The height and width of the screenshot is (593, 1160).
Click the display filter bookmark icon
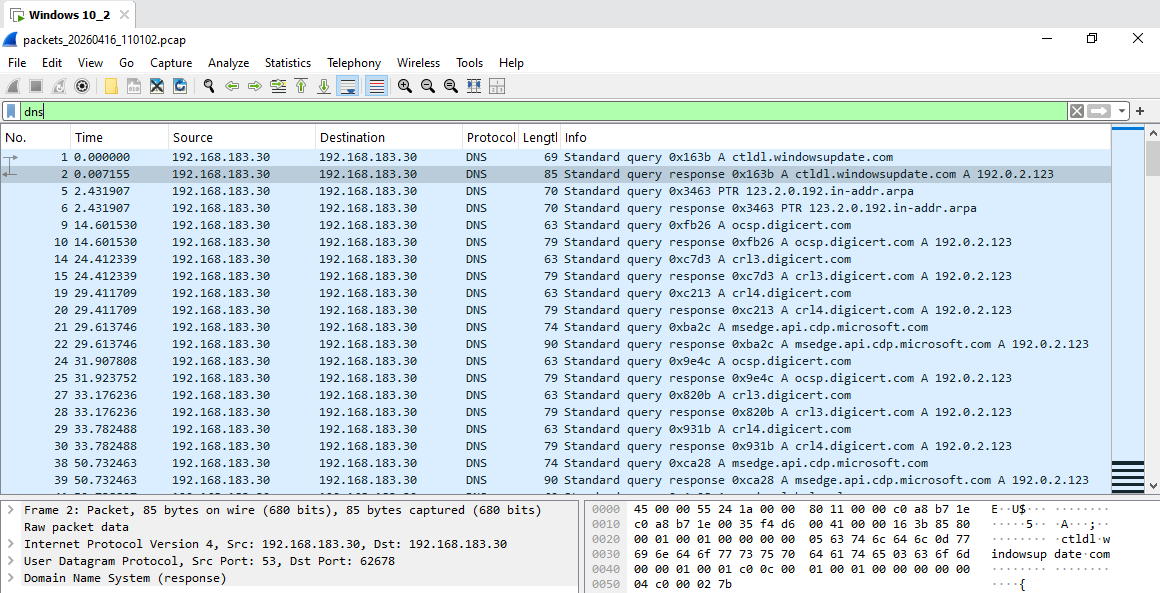11,111
